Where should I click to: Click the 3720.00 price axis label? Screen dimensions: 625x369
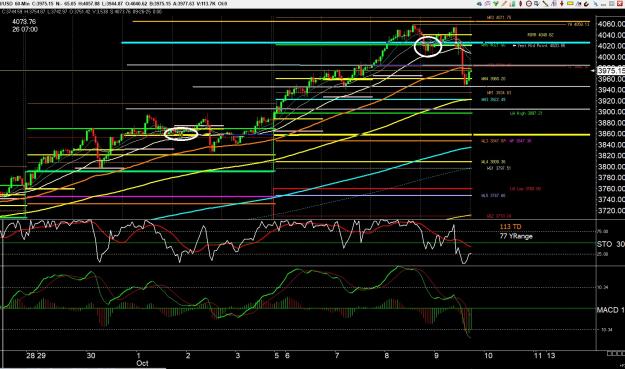(x=611, y=210)
